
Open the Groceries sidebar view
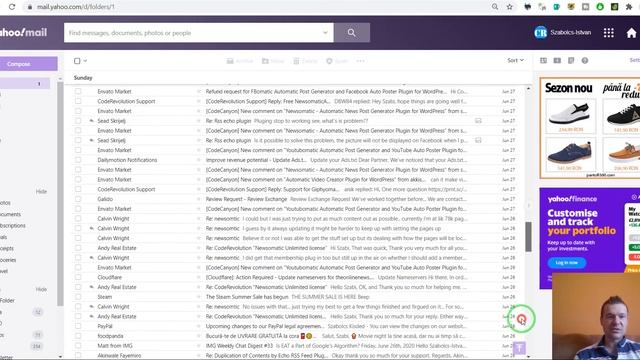click(8, 260)
